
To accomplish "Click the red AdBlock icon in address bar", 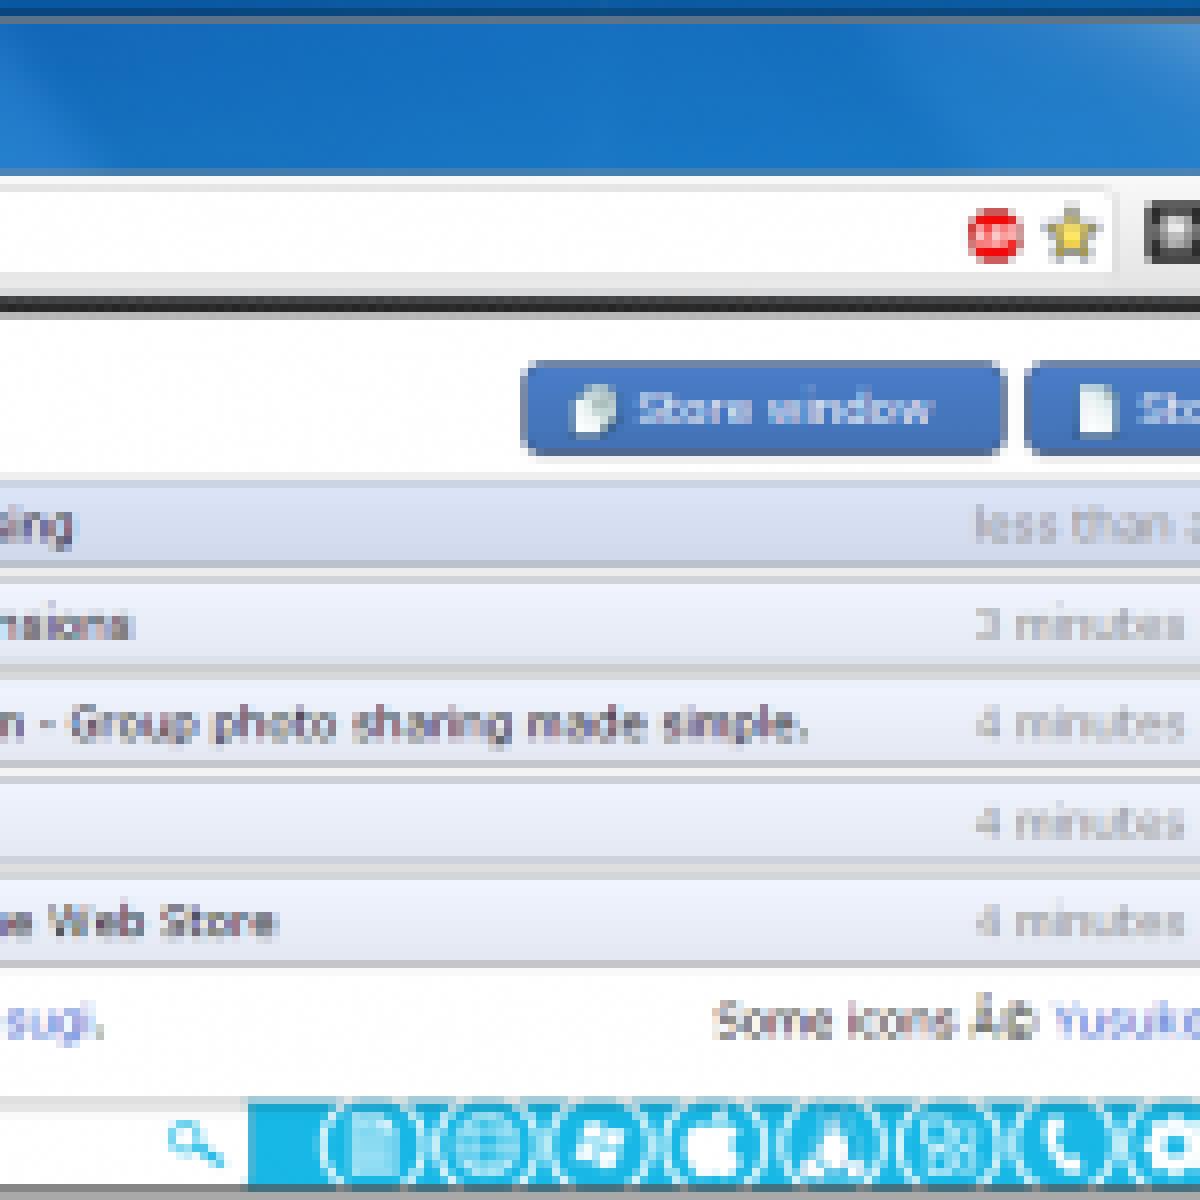I will click(x=994, y=236).
